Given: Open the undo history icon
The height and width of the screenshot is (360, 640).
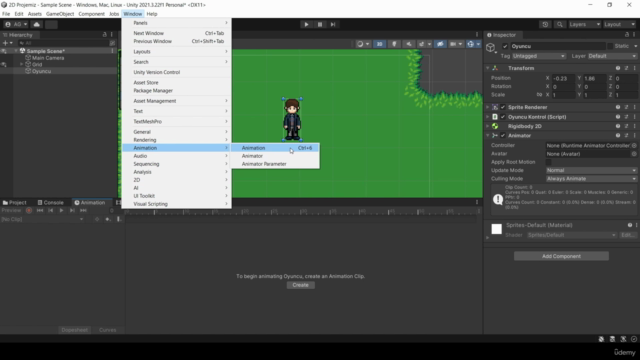Looking at the screenshot, I should point(545,24).
